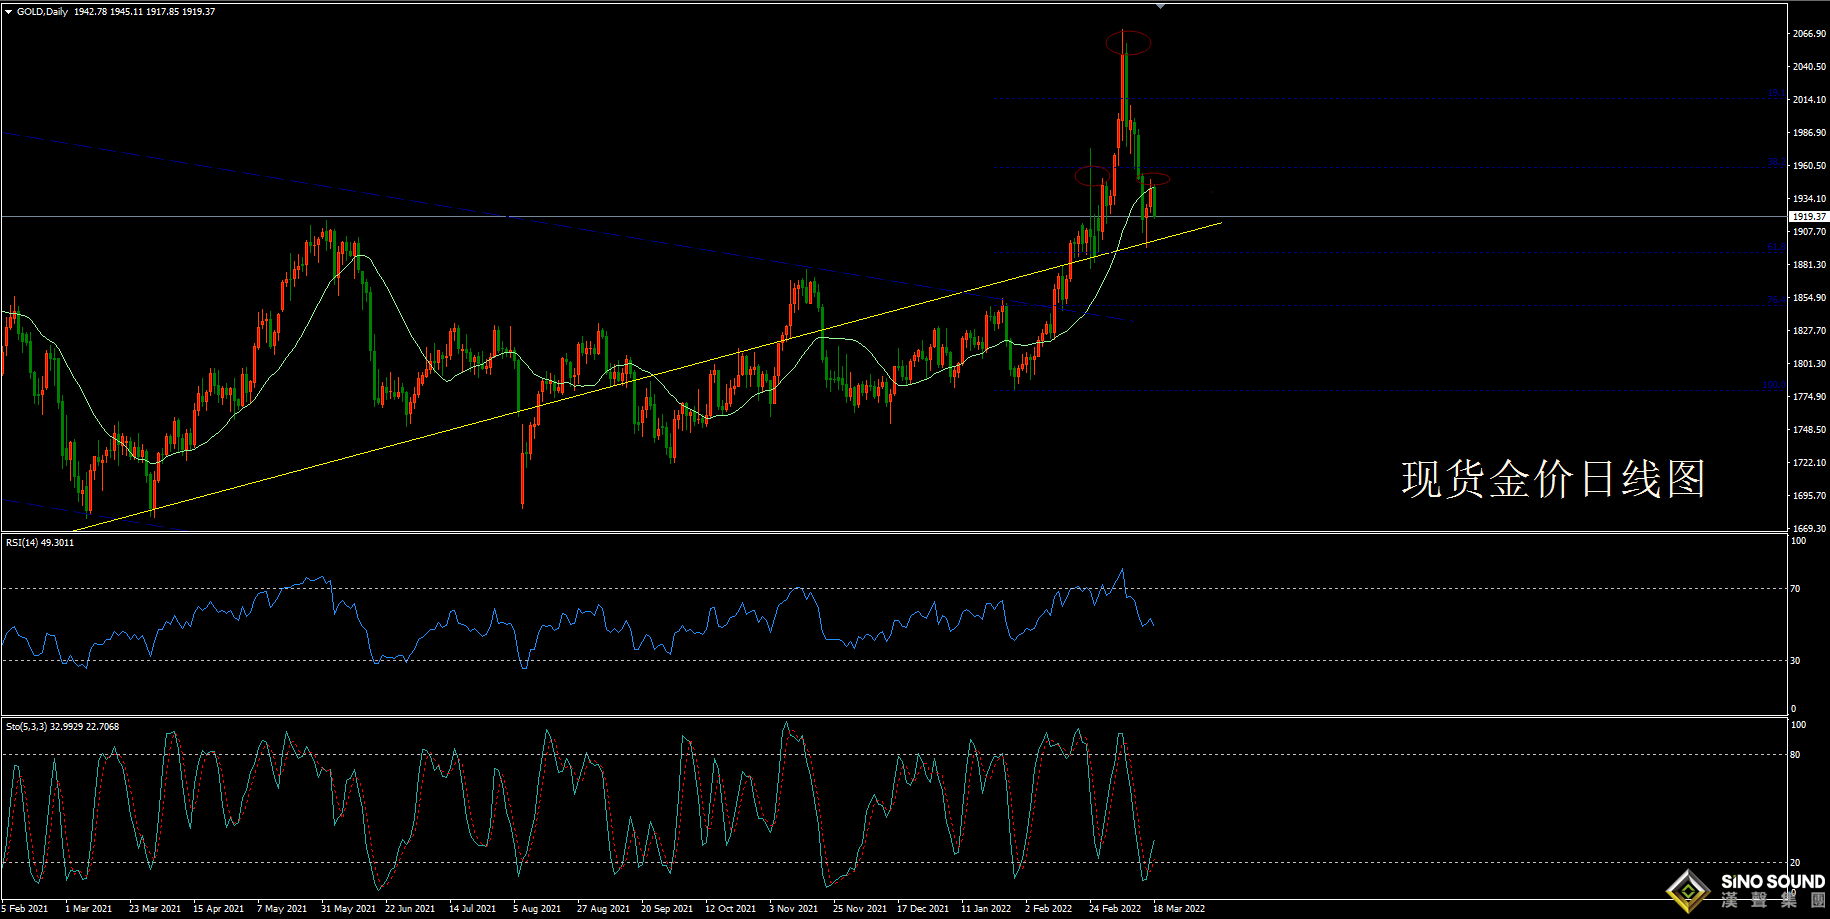Viewport: 1830px width, 919px height.
Task: Click the Sino Sound diamond logo
Action: 1689,891
